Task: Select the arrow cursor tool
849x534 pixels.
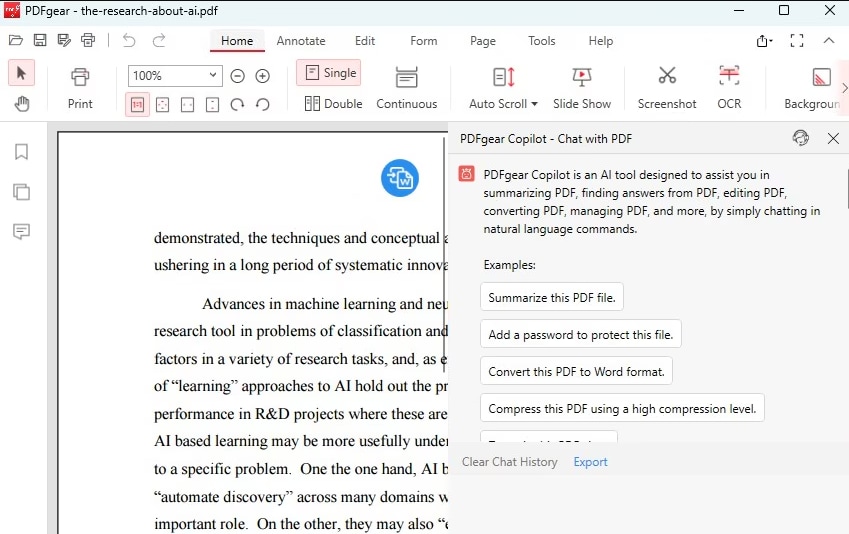Action: (22, 73)
